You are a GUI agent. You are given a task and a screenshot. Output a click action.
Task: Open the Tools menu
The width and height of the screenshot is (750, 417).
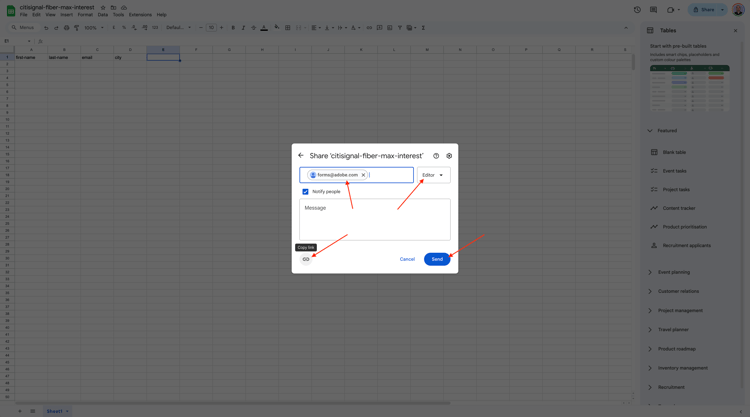tap(118, 15)
